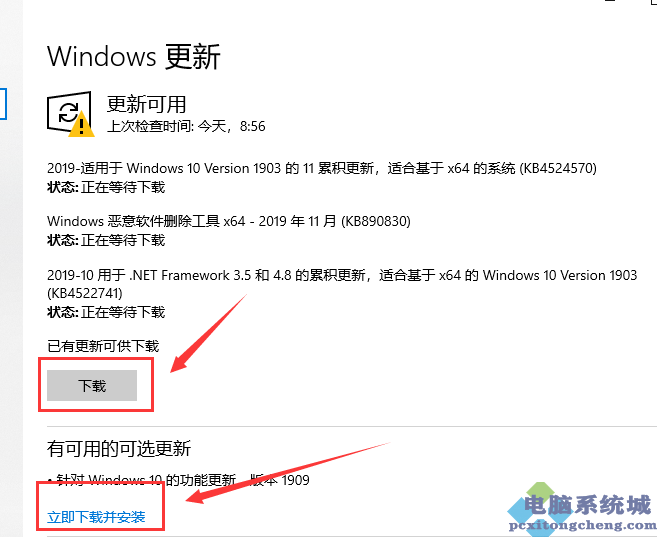Screen dimensions: 657x537
Task: Select the Windows 更新 page title
Action: pos(134,57)
